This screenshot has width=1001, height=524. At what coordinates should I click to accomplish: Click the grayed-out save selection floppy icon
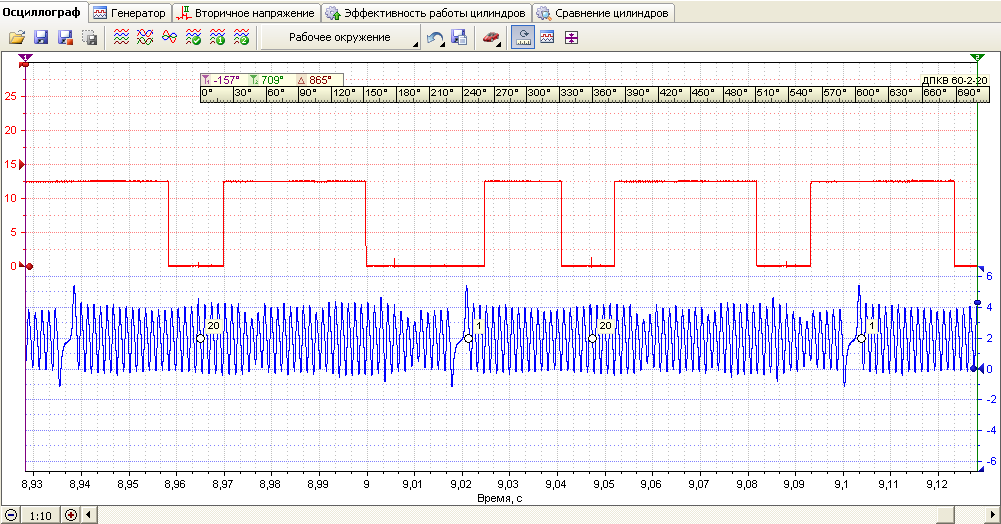coord(90,38)
